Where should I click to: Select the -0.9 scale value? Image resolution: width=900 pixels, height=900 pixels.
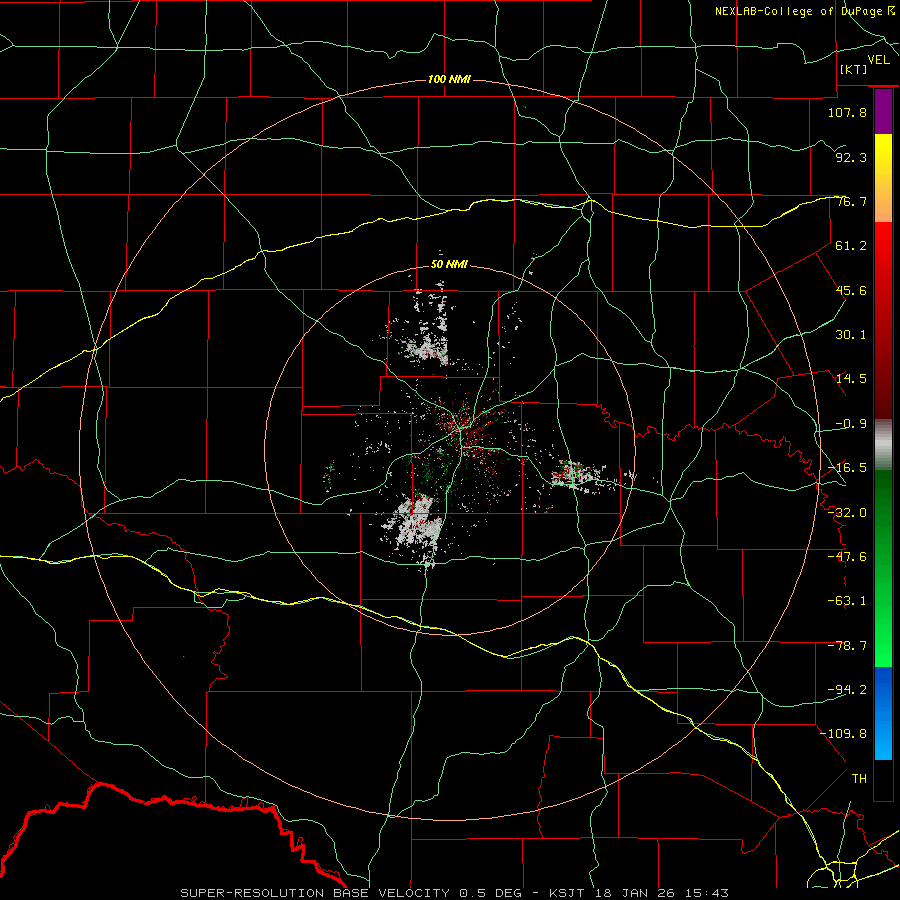pos(851,424)
